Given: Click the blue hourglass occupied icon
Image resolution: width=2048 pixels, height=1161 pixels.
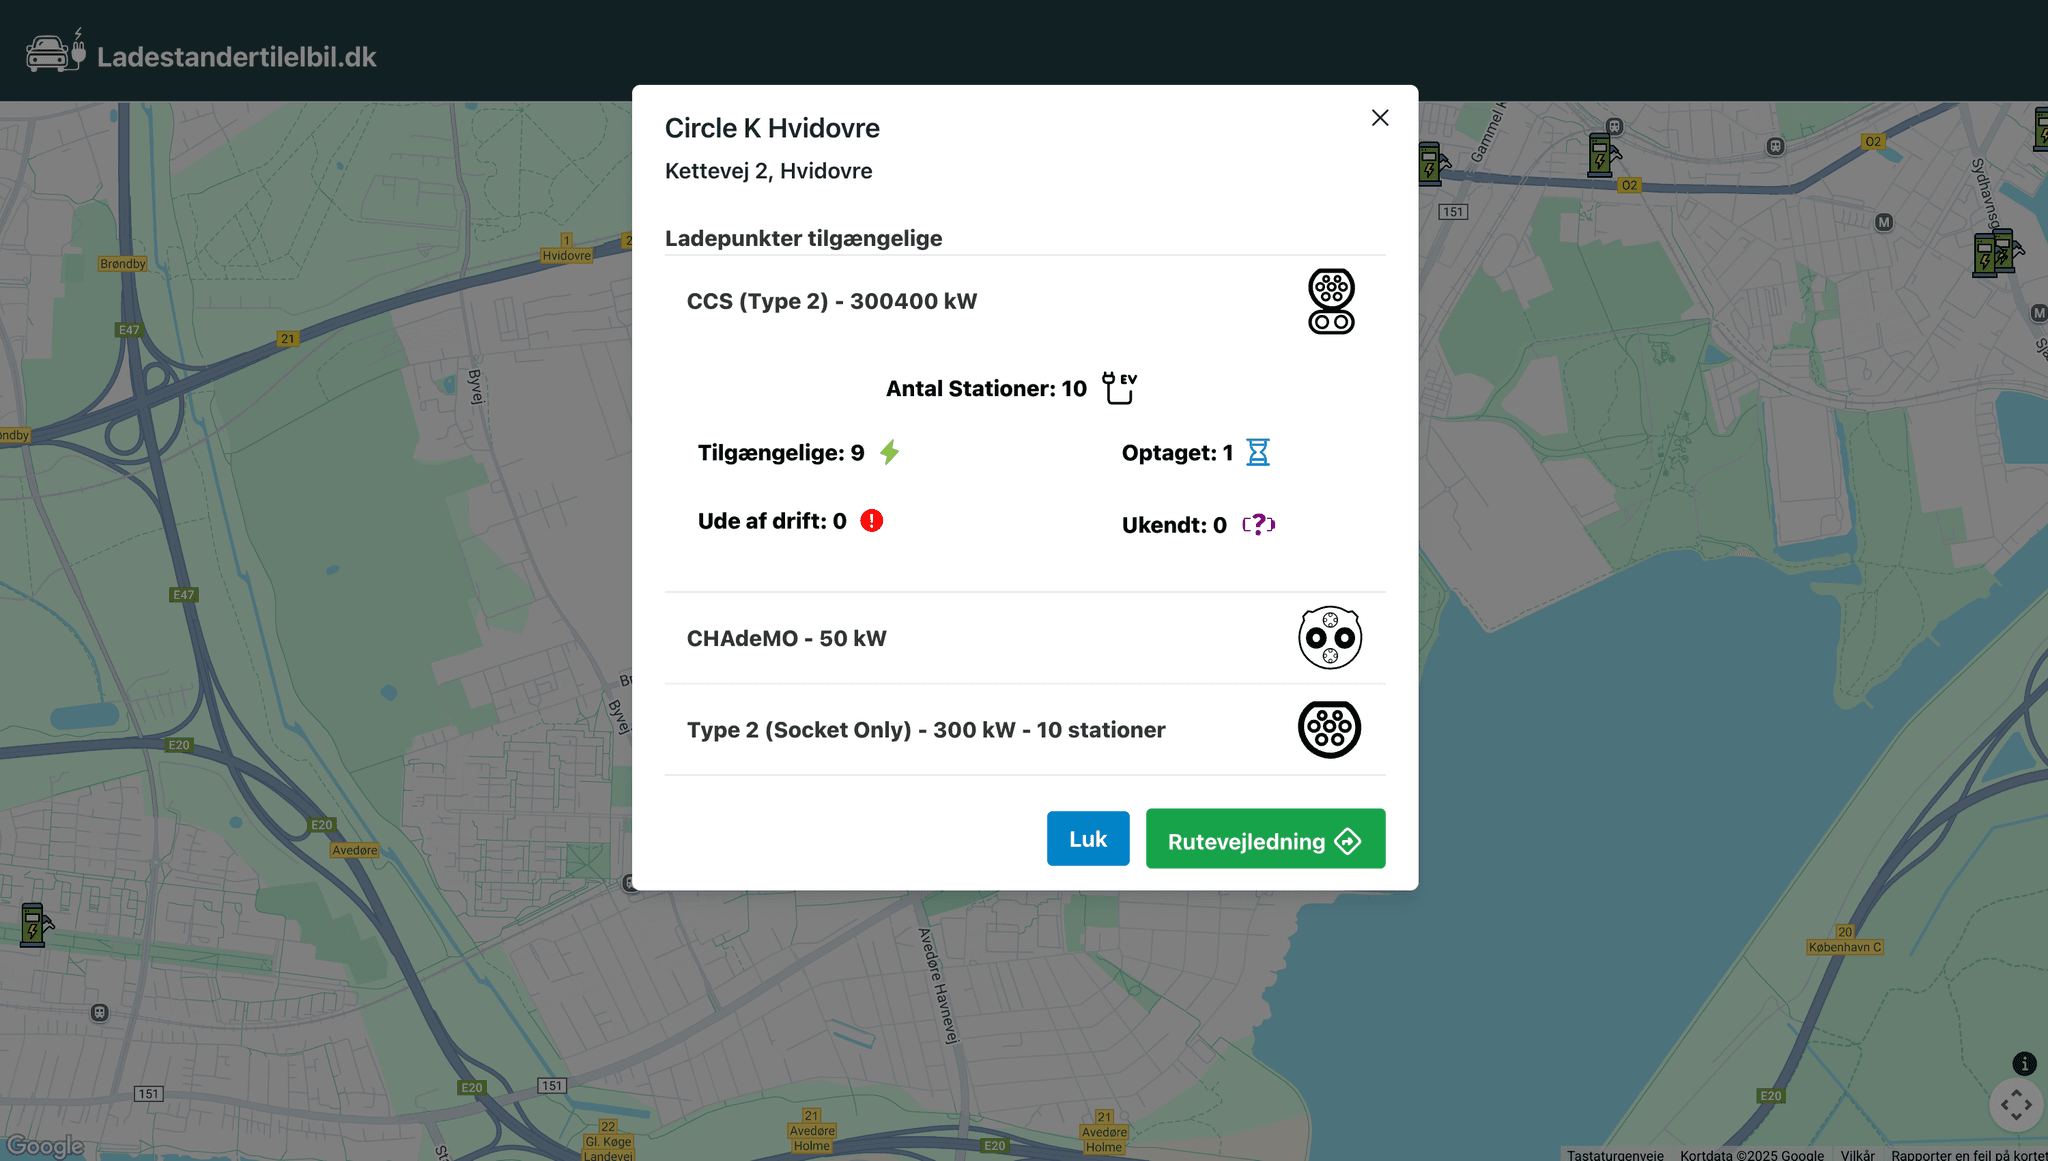Looking at the screenshot, I should [1257, 452].
